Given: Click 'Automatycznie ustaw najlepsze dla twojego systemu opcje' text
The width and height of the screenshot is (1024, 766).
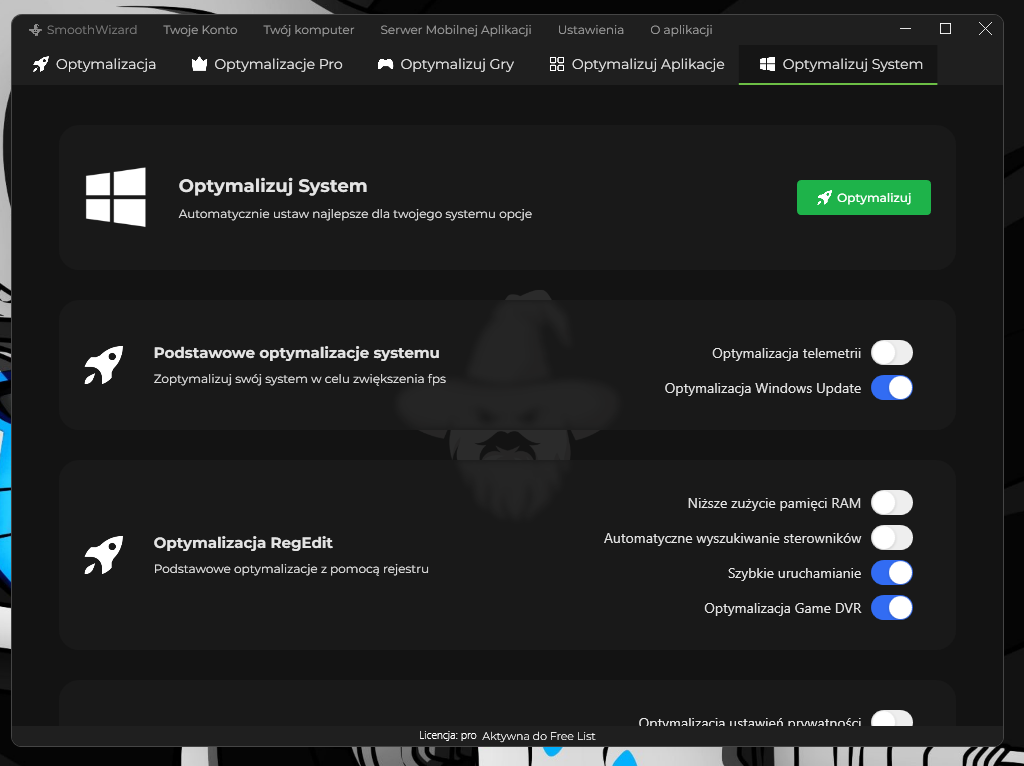Looking at the screenshot, I should [355, 214].
